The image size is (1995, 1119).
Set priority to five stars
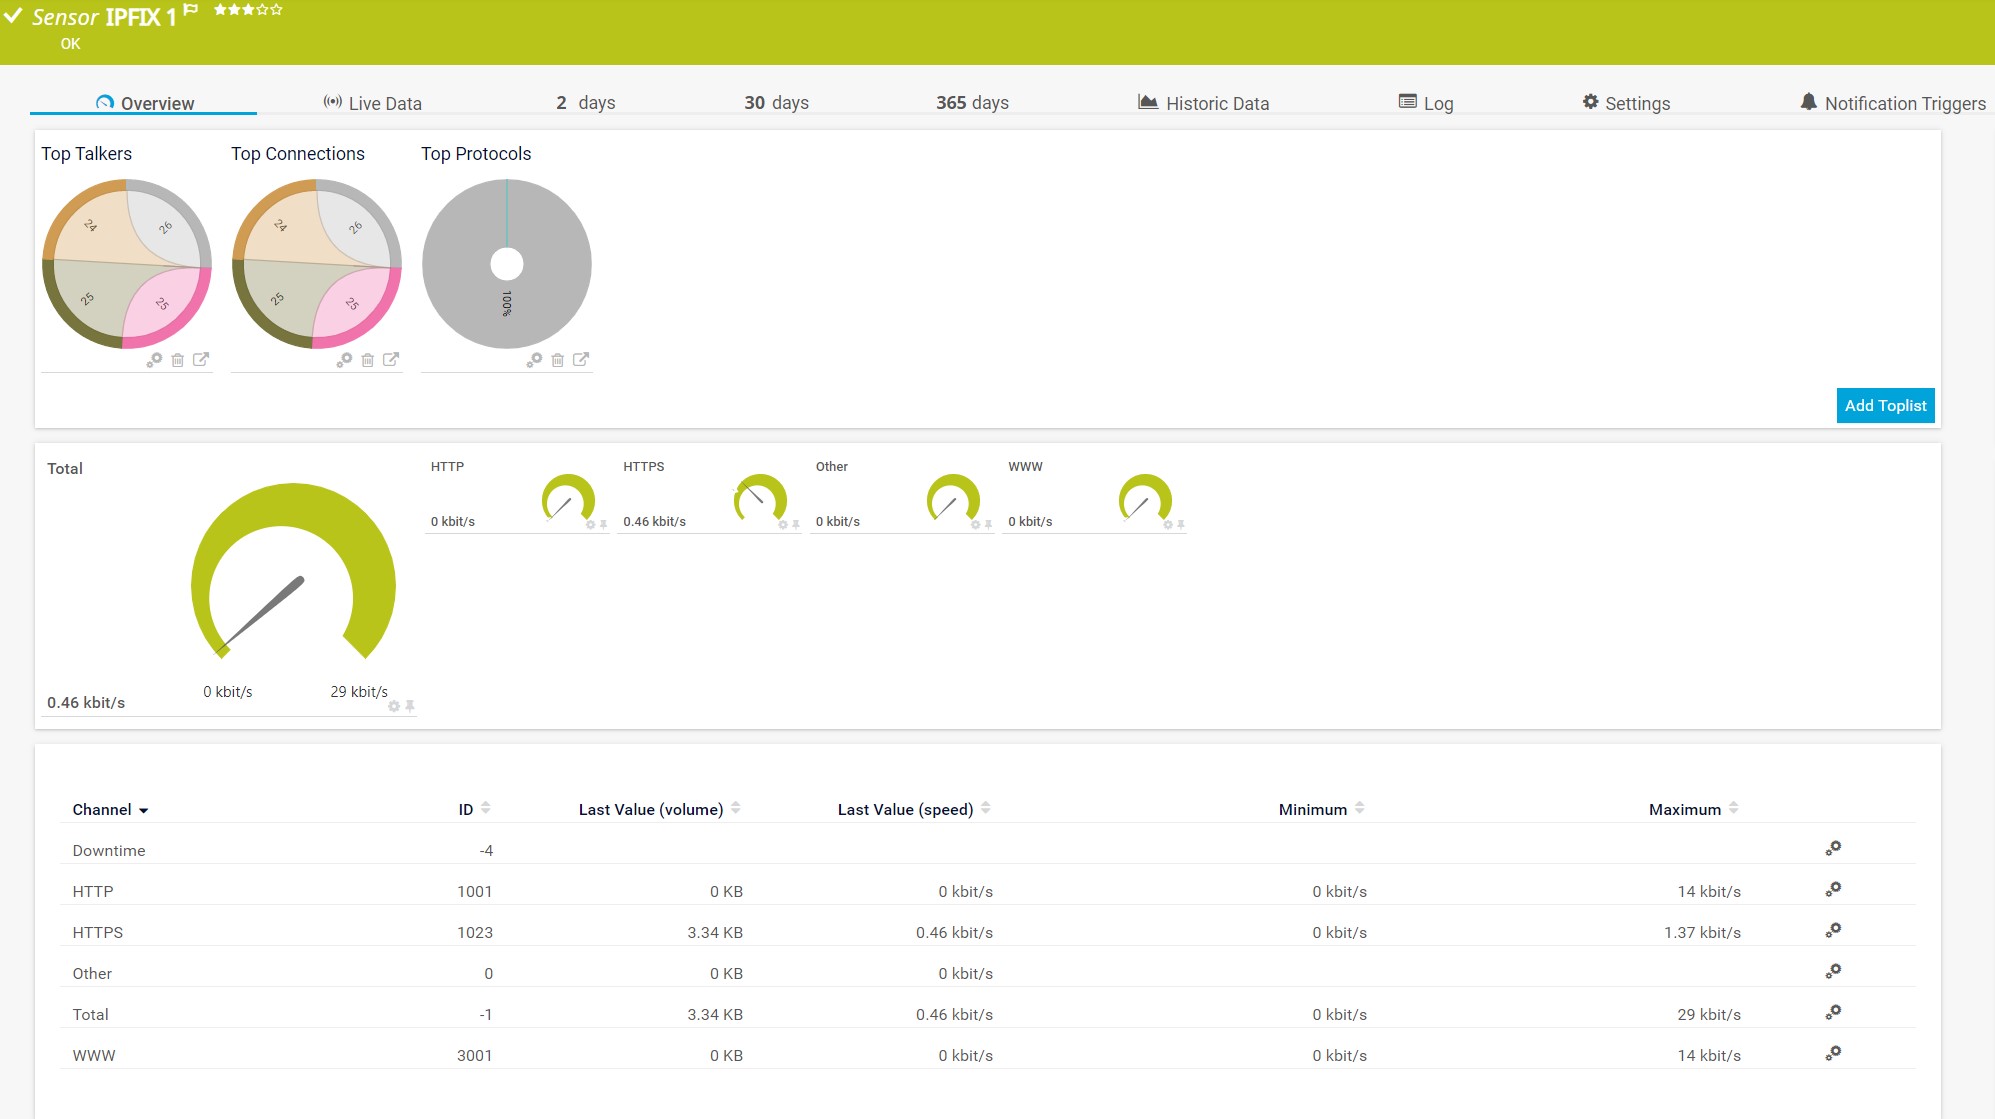pyautogui.click(x=277, y=9)
